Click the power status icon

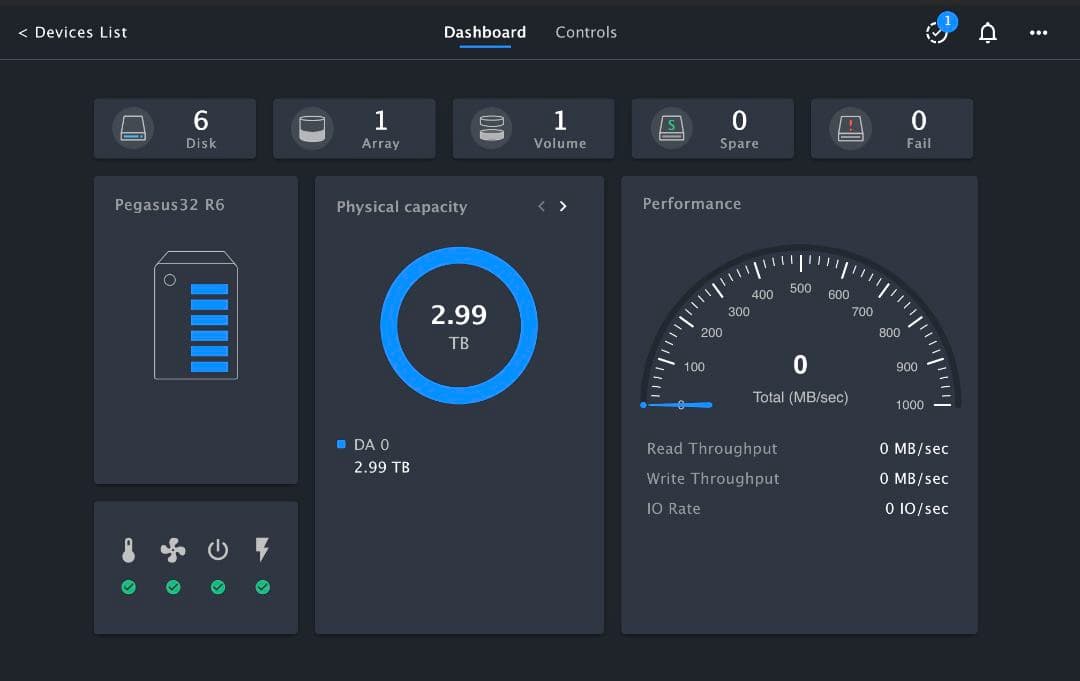218,550
